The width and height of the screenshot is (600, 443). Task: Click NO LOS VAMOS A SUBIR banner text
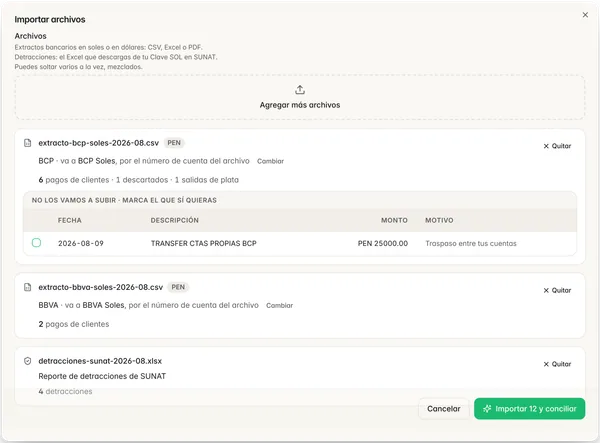coord(124,200)
